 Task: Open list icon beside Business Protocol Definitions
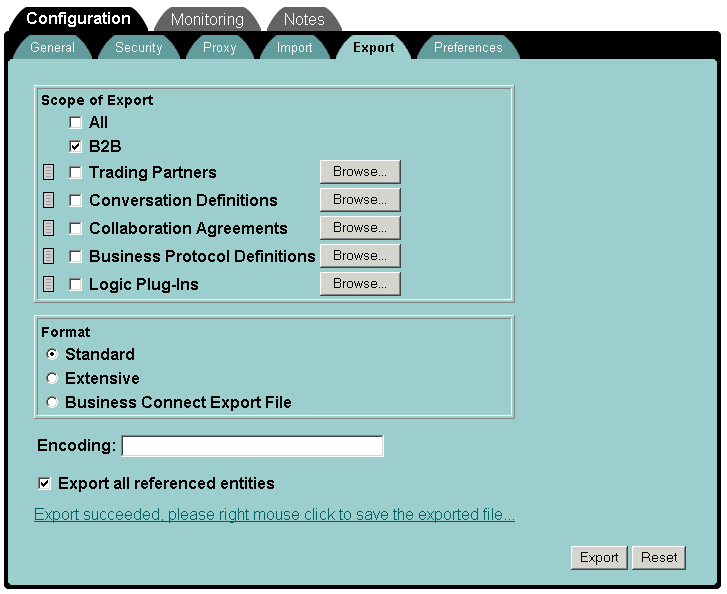[48, 256]
